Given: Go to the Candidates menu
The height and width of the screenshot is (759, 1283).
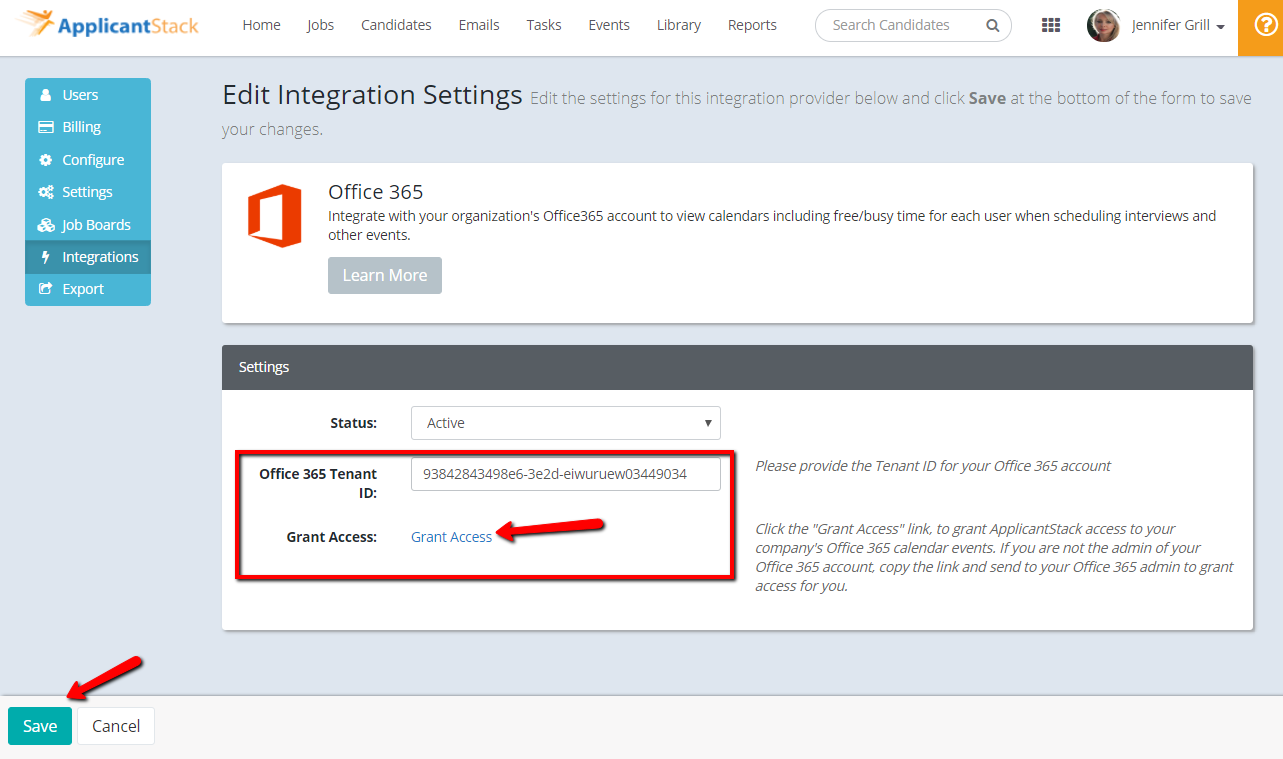Looking at the screenshot, I should pos(396,25).
